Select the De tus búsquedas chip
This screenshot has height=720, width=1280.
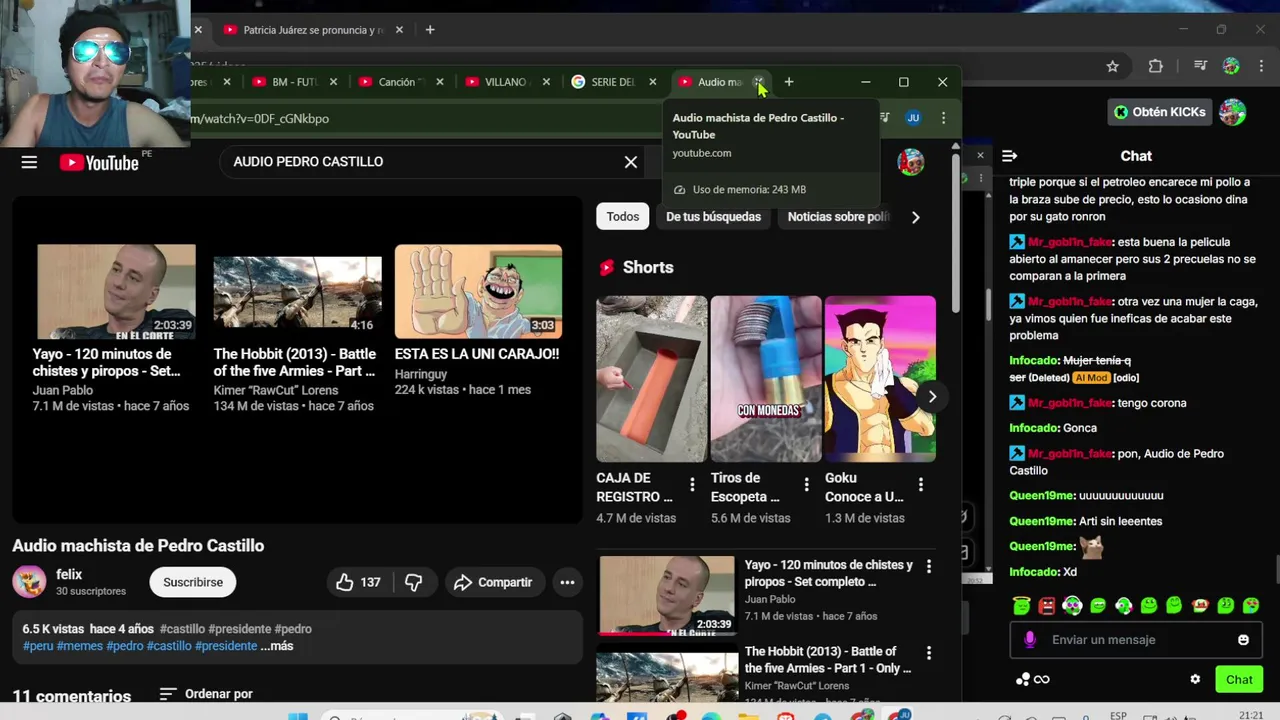tap(713, 216)
